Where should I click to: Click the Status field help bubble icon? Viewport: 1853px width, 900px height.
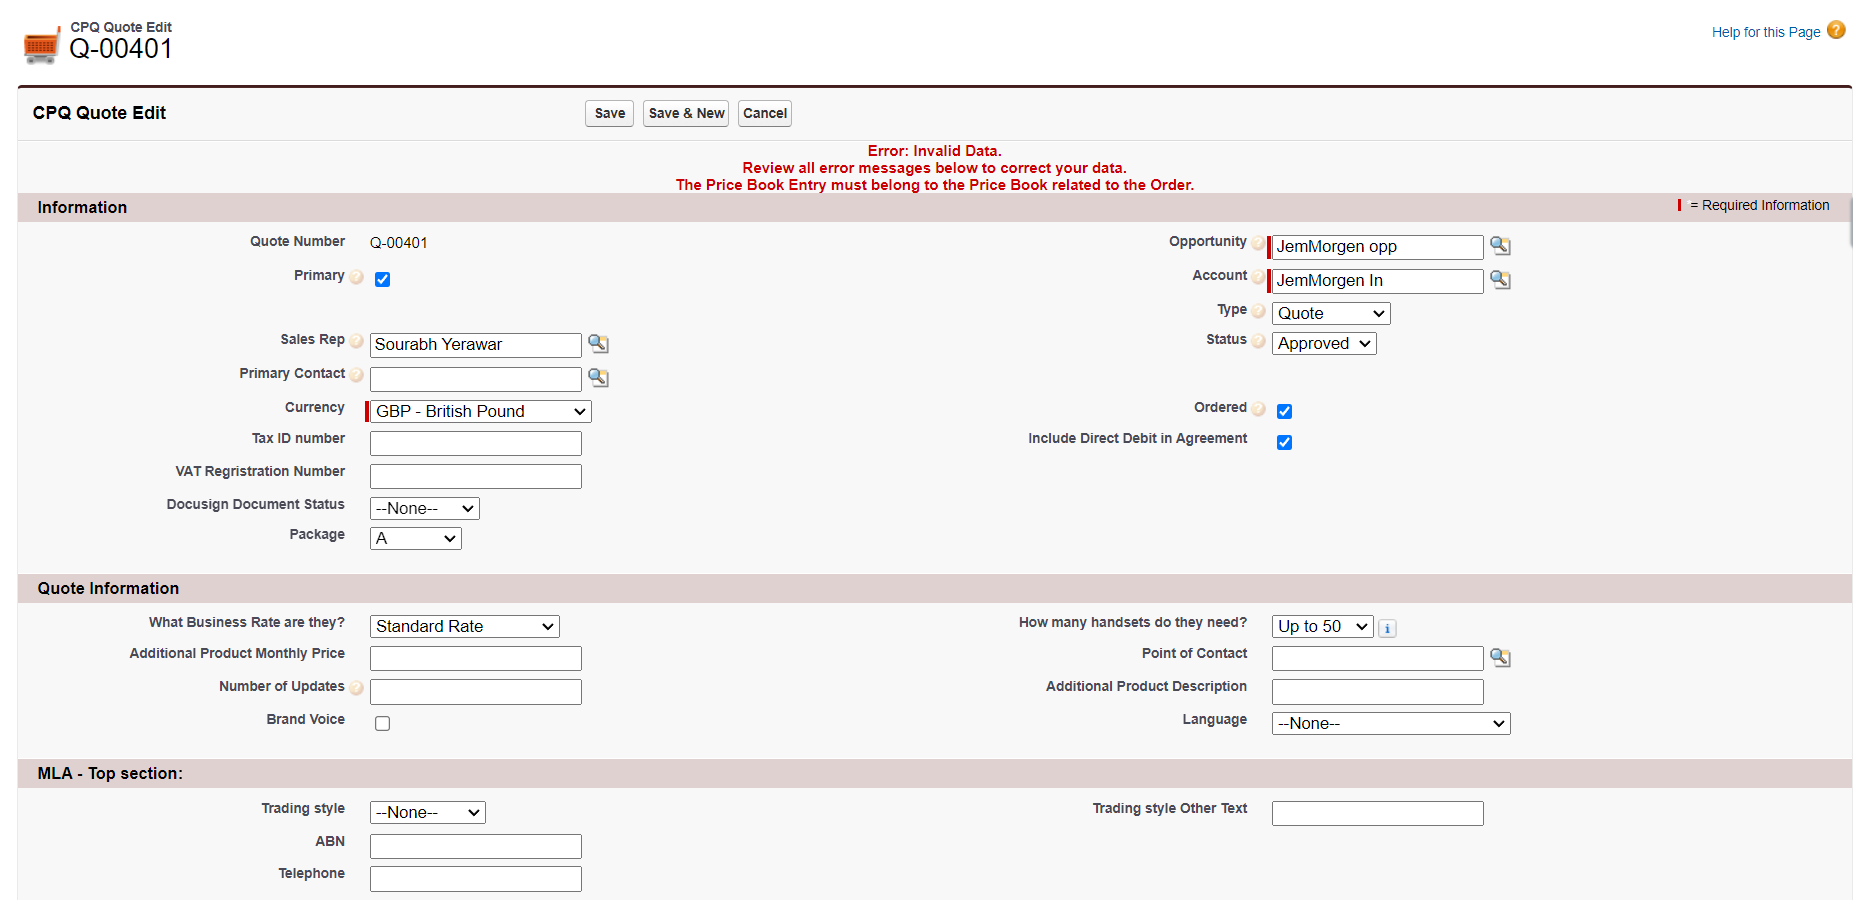(1259, 341)
